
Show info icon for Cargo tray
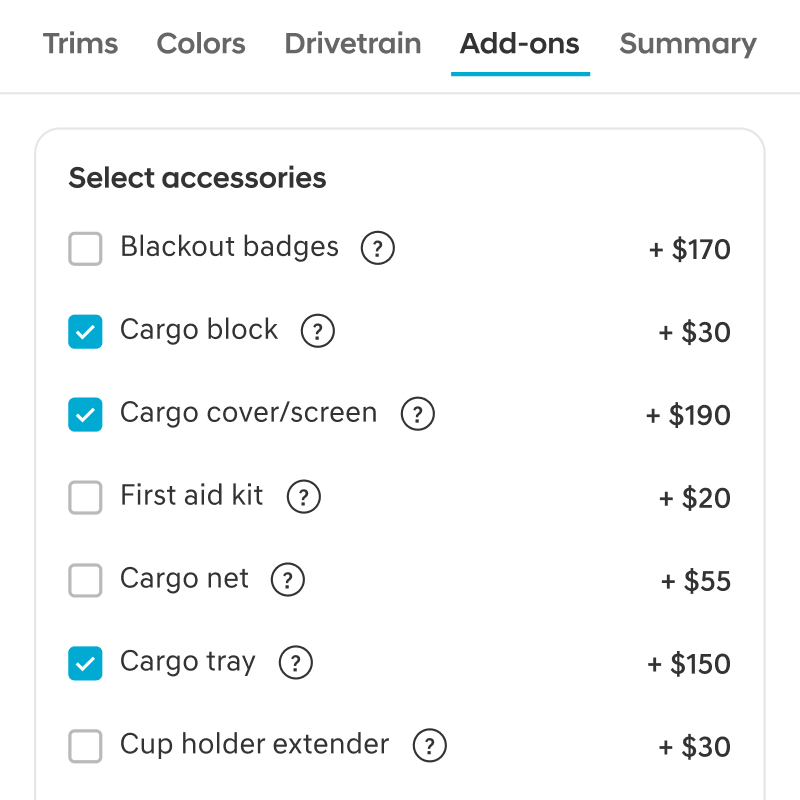[x=296, y=663]
